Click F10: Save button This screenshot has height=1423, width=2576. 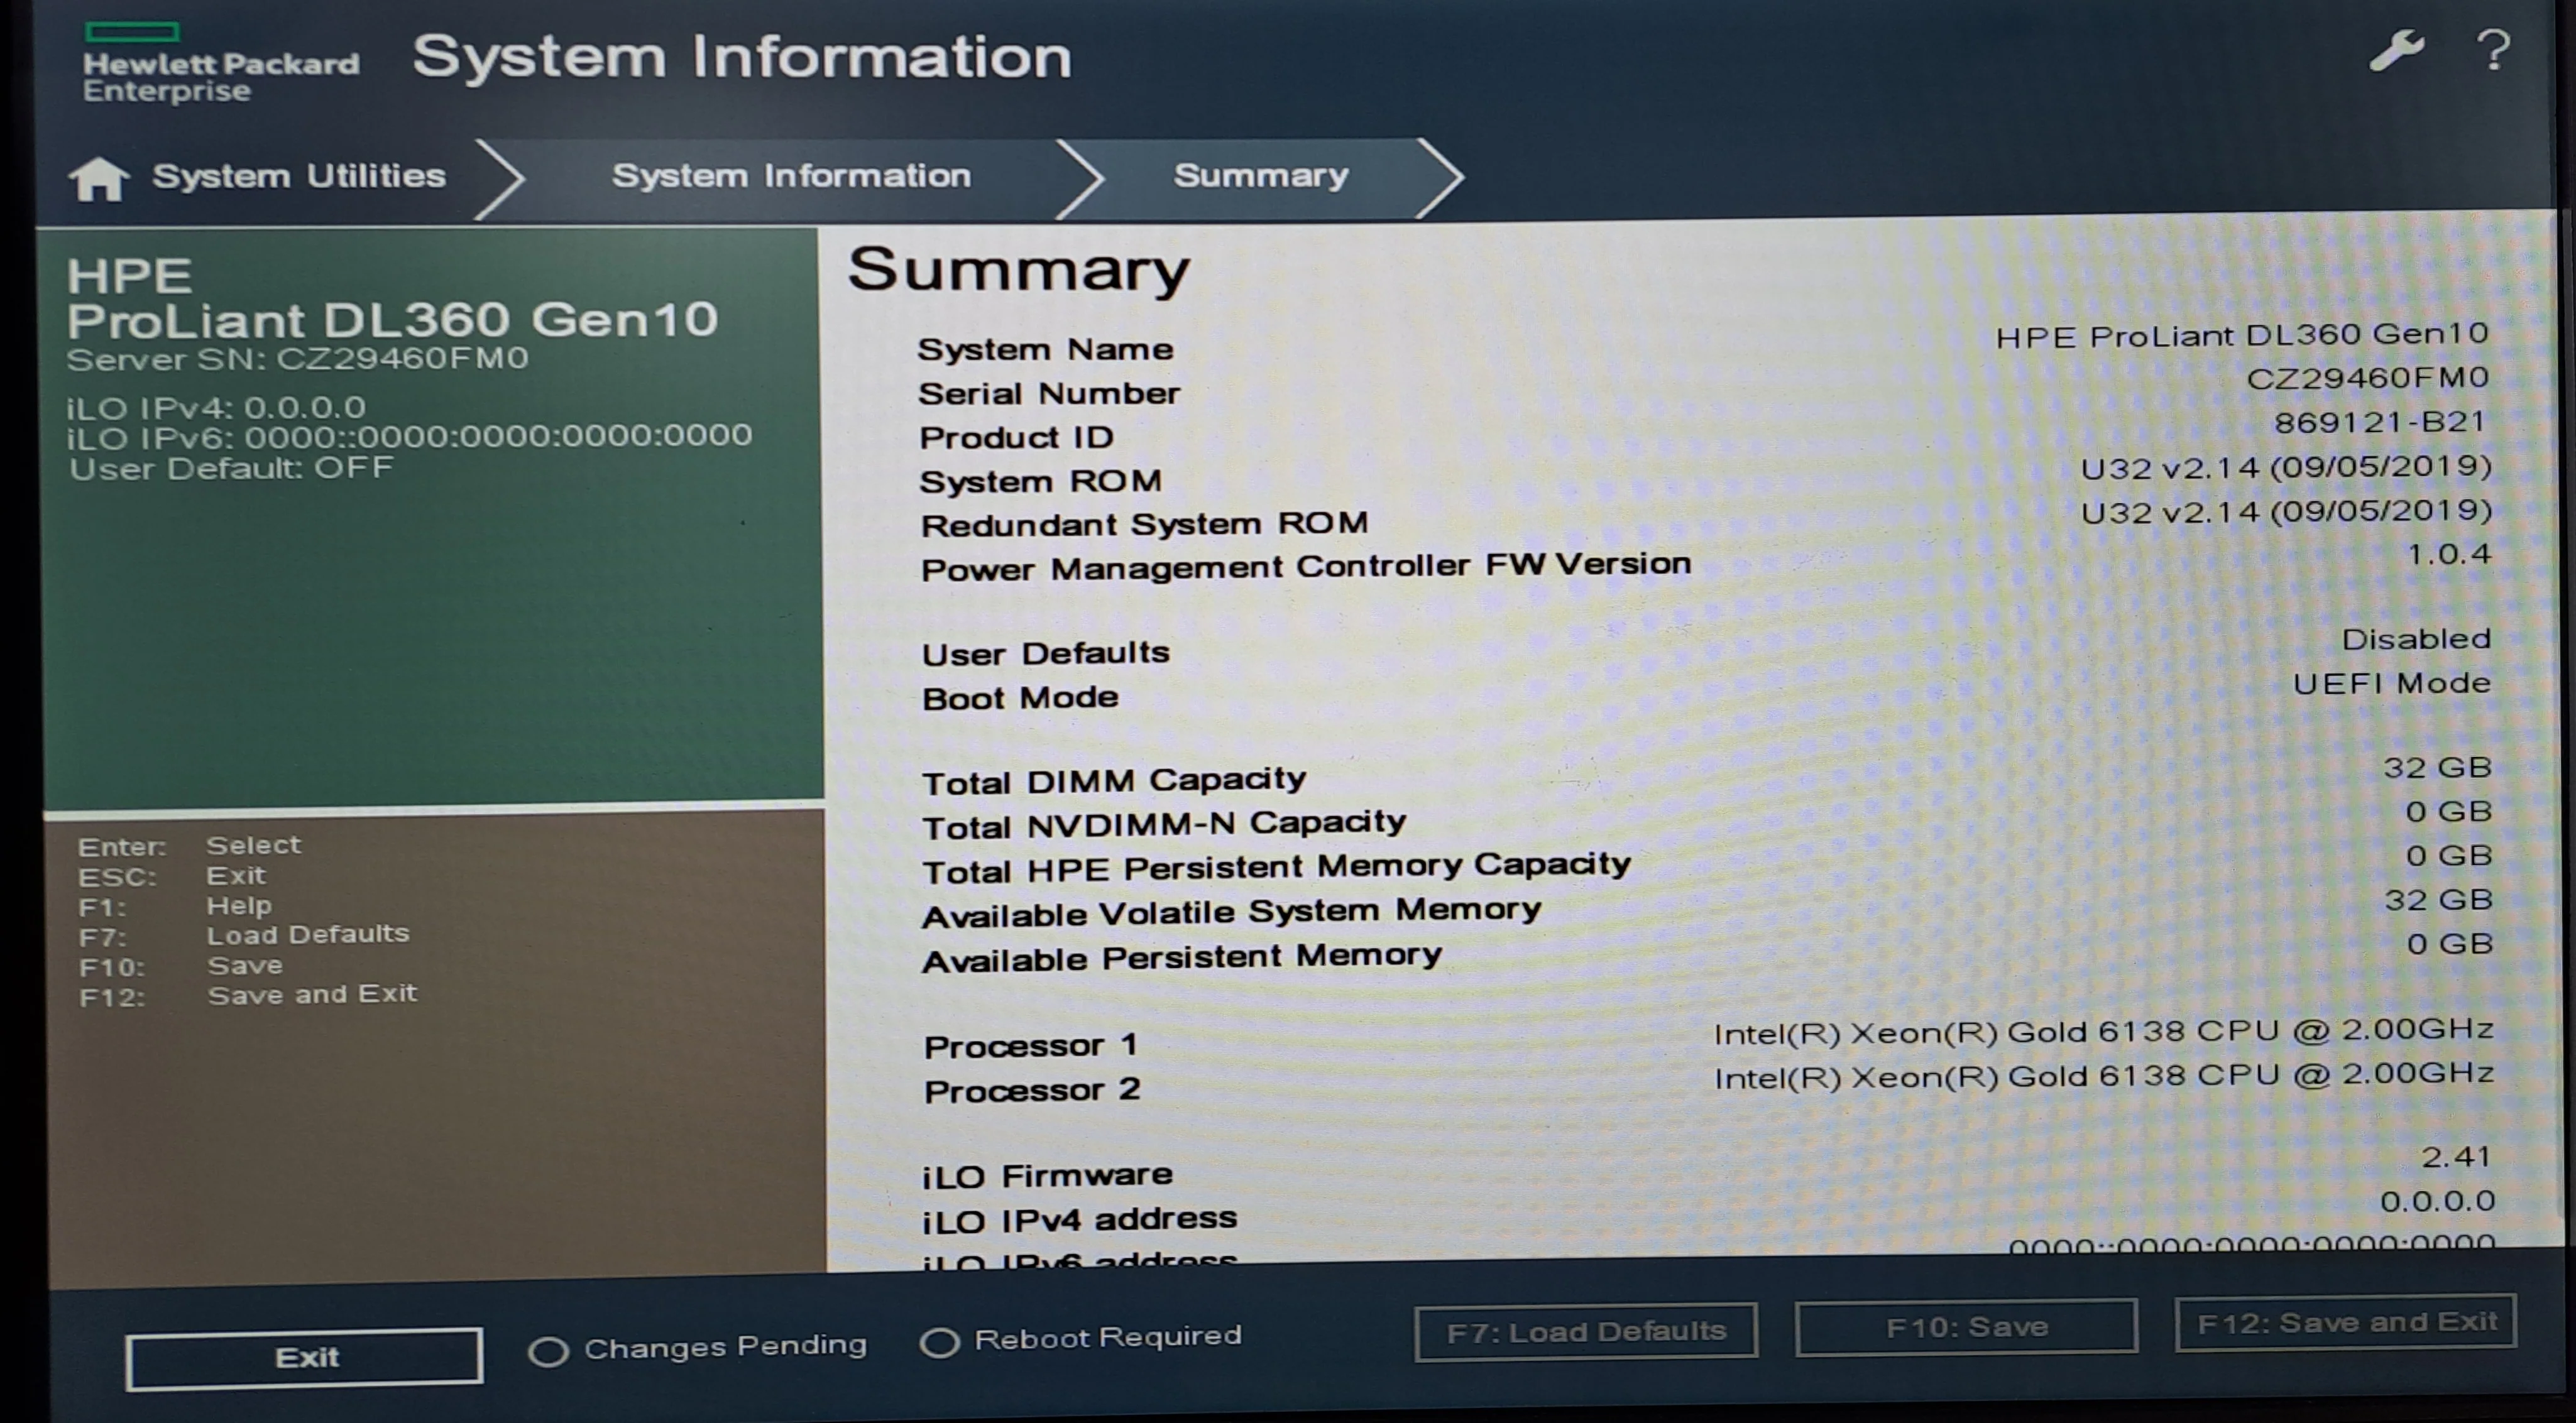click(x=1966, y=1327)
